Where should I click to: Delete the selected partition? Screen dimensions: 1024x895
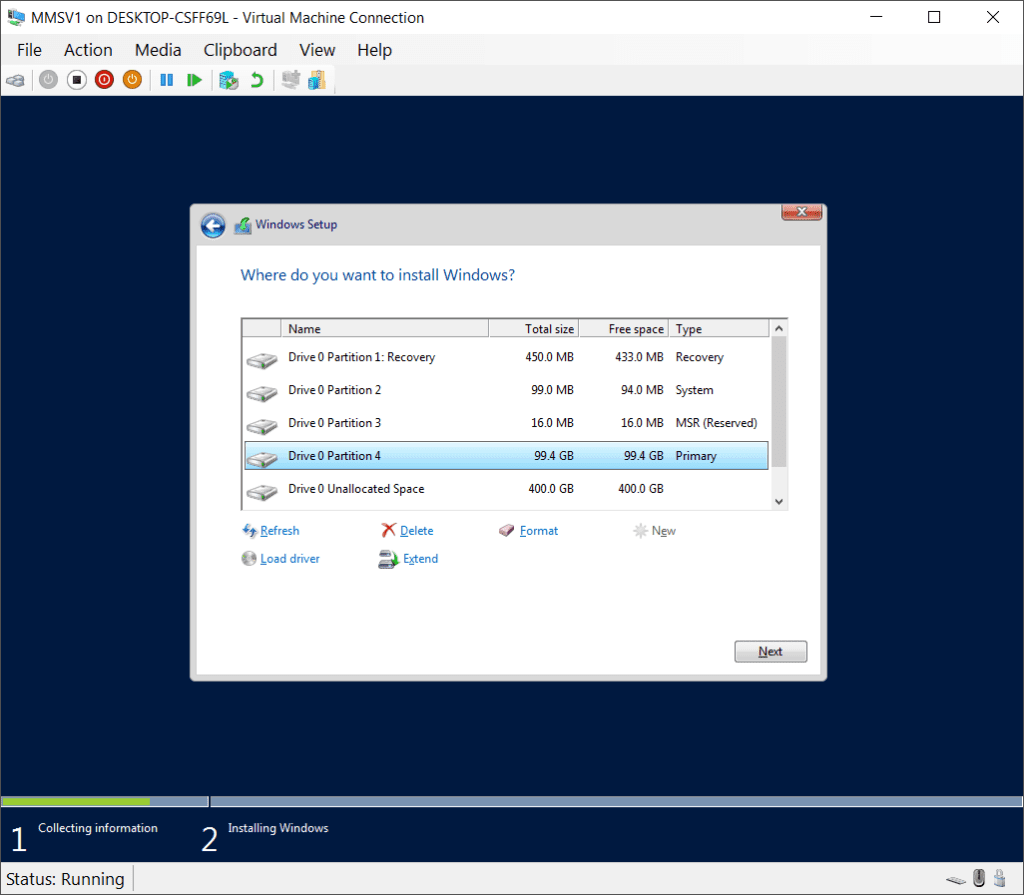click(408, 530)
